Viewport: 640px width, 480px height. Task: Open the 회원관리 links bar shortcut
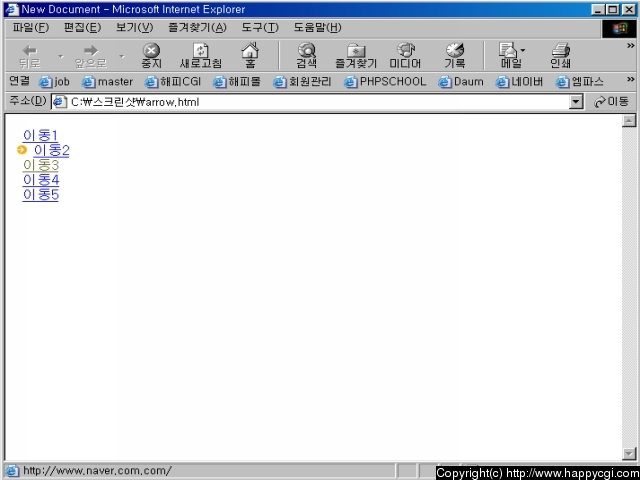[302, 82]
